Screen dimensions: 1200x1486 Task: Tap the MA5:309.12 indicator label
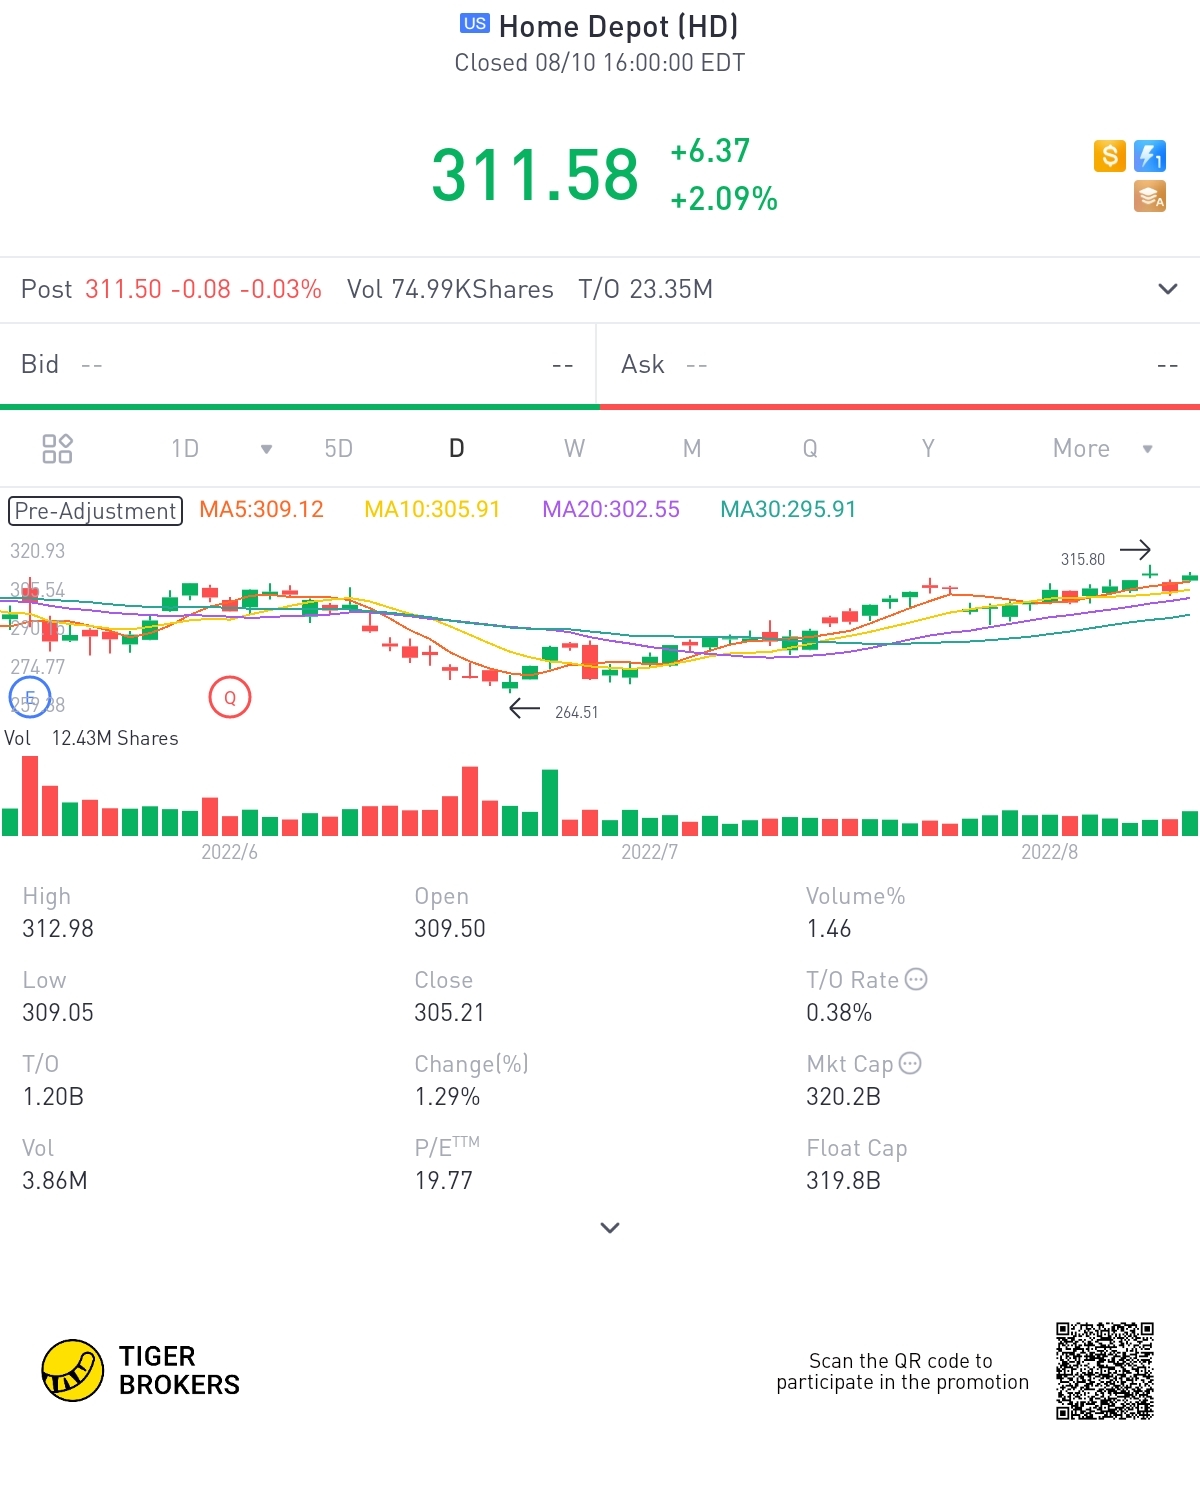(x=261, y=509)
